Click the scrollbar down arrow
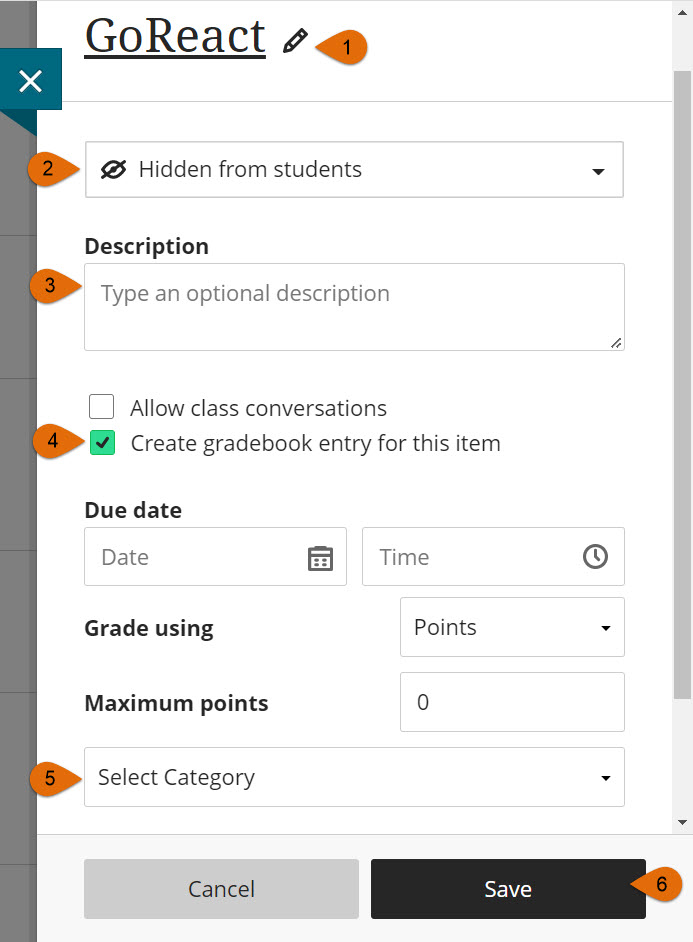 pos(682,822)
